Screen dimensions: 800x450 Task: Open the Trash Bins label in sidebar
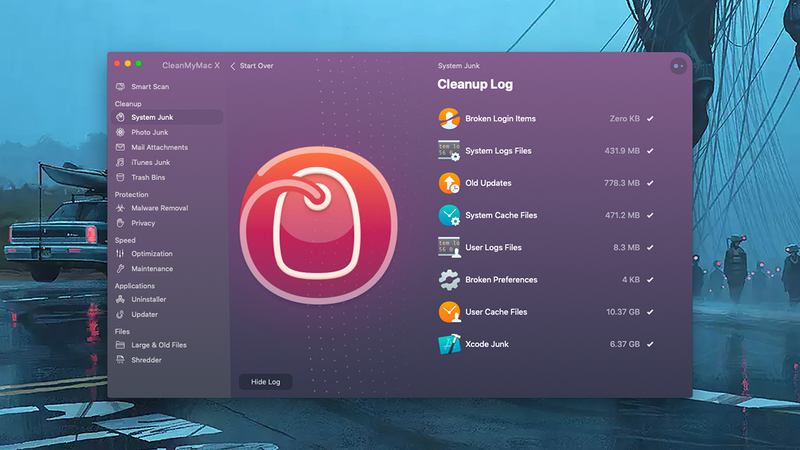(x=148, y=178)
